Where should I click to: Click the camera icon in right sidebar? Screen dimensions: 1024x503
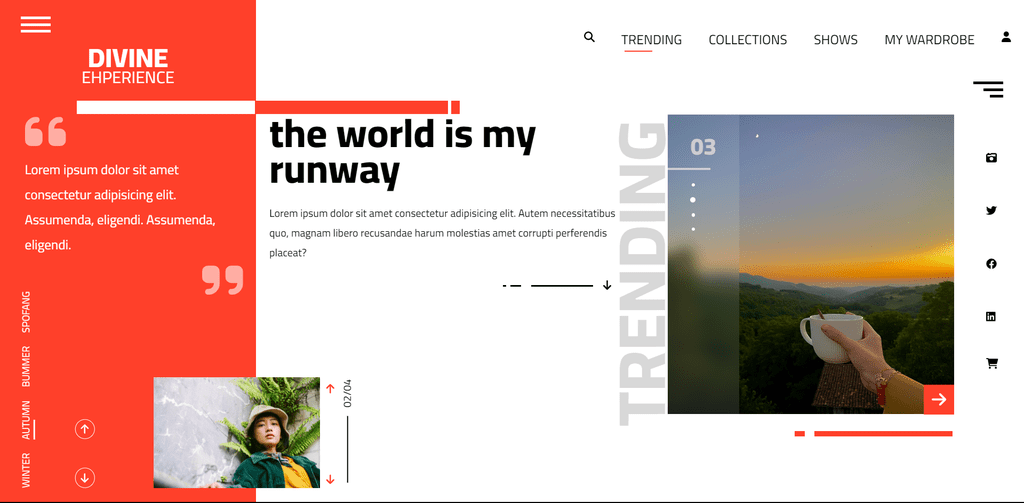991,158
